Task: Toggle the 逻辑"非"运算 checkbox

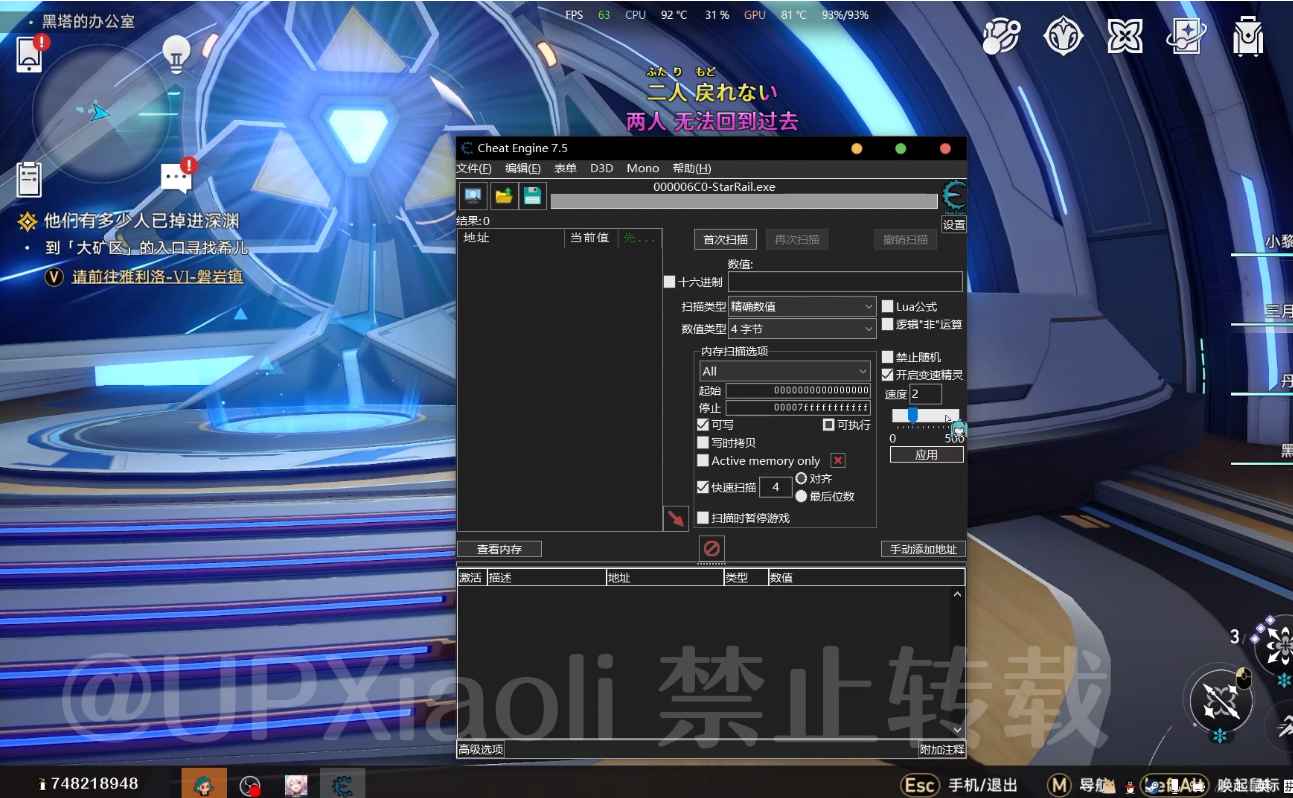Action: (x=887, y=324)
